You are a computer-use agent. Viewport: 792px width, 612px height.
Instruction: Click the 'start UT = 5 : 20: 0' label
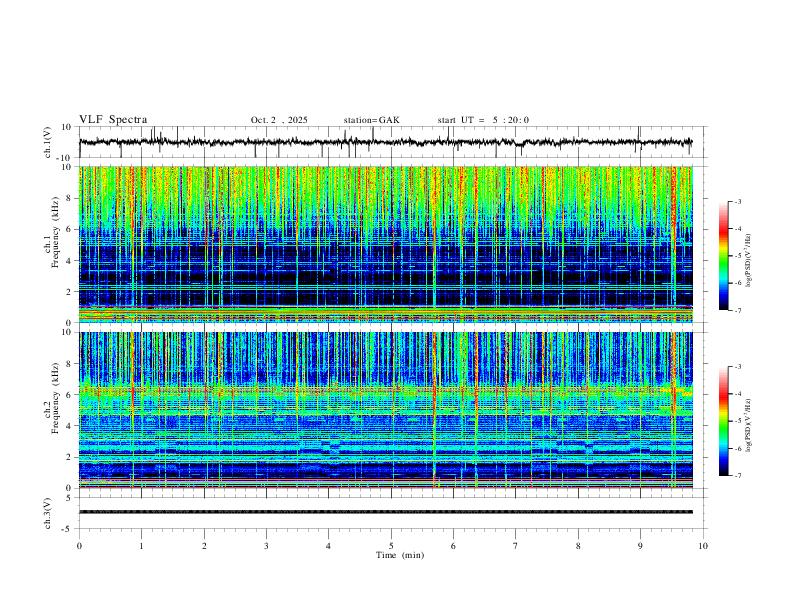click(483, 120)
